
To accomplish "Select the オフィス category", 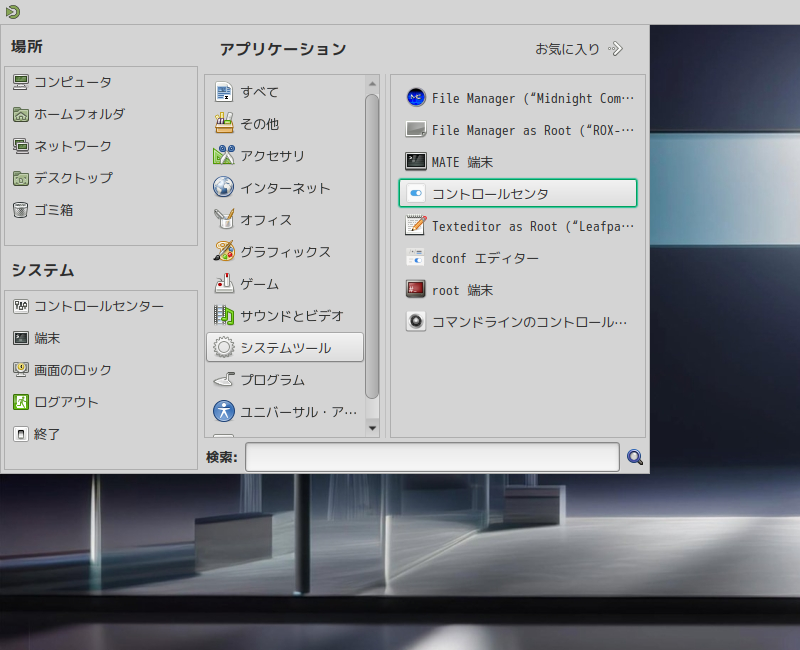I will coord(285,220).
